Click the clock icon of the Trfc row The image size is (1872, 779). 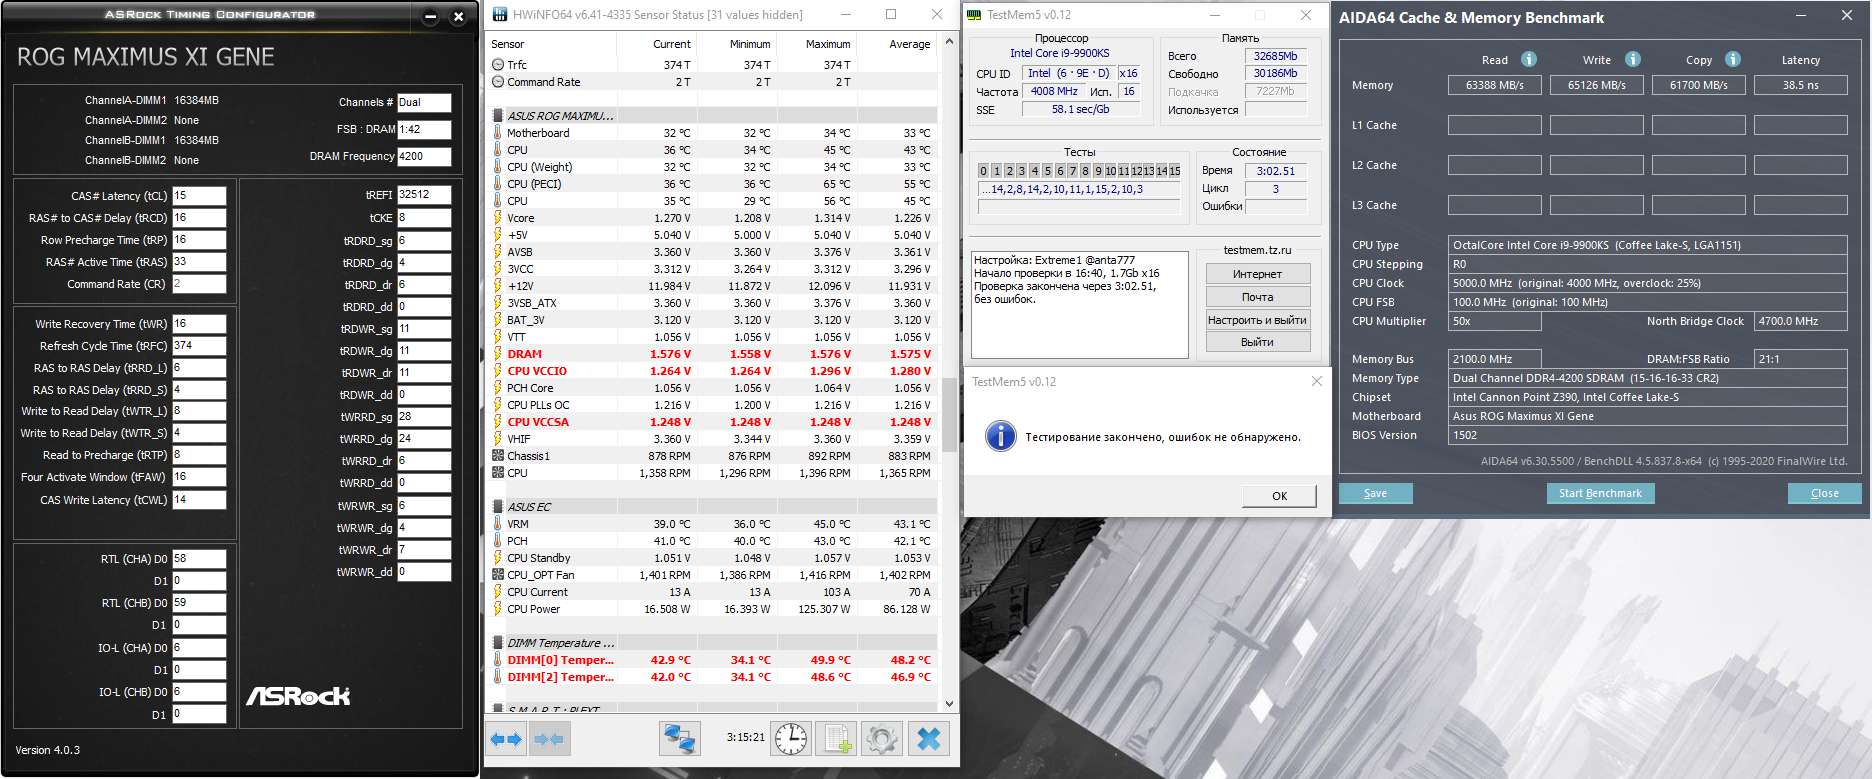pyautogui.click(x=498, y=65)
